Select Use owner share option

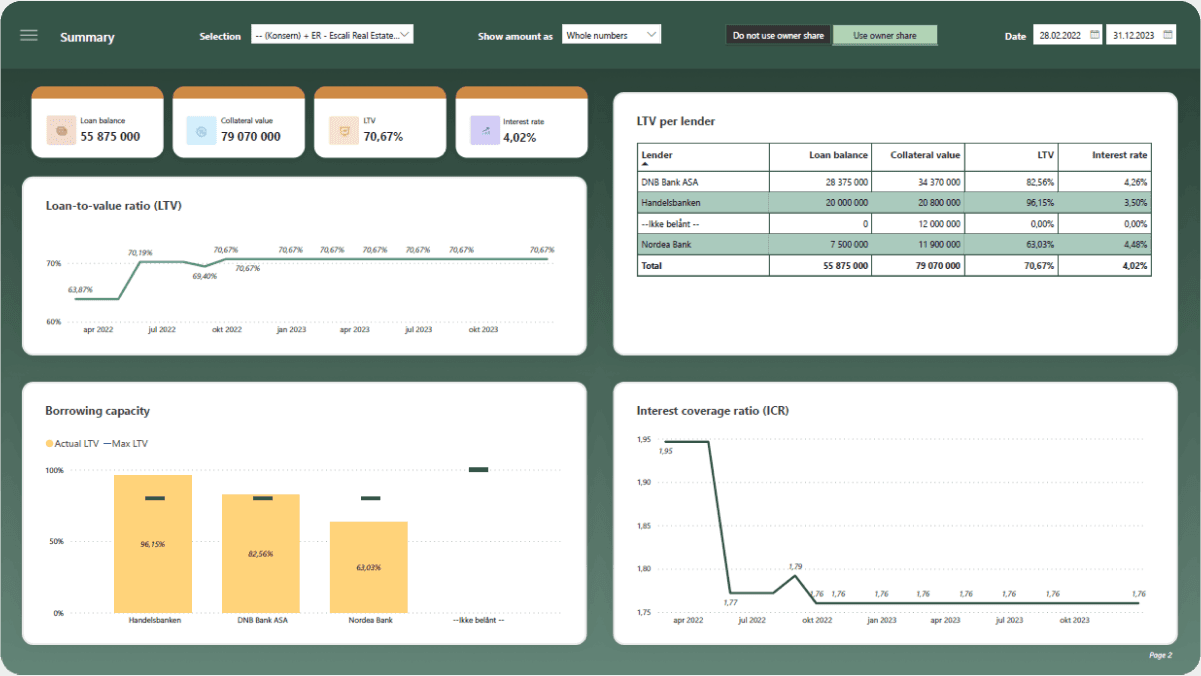pos(885,35)
